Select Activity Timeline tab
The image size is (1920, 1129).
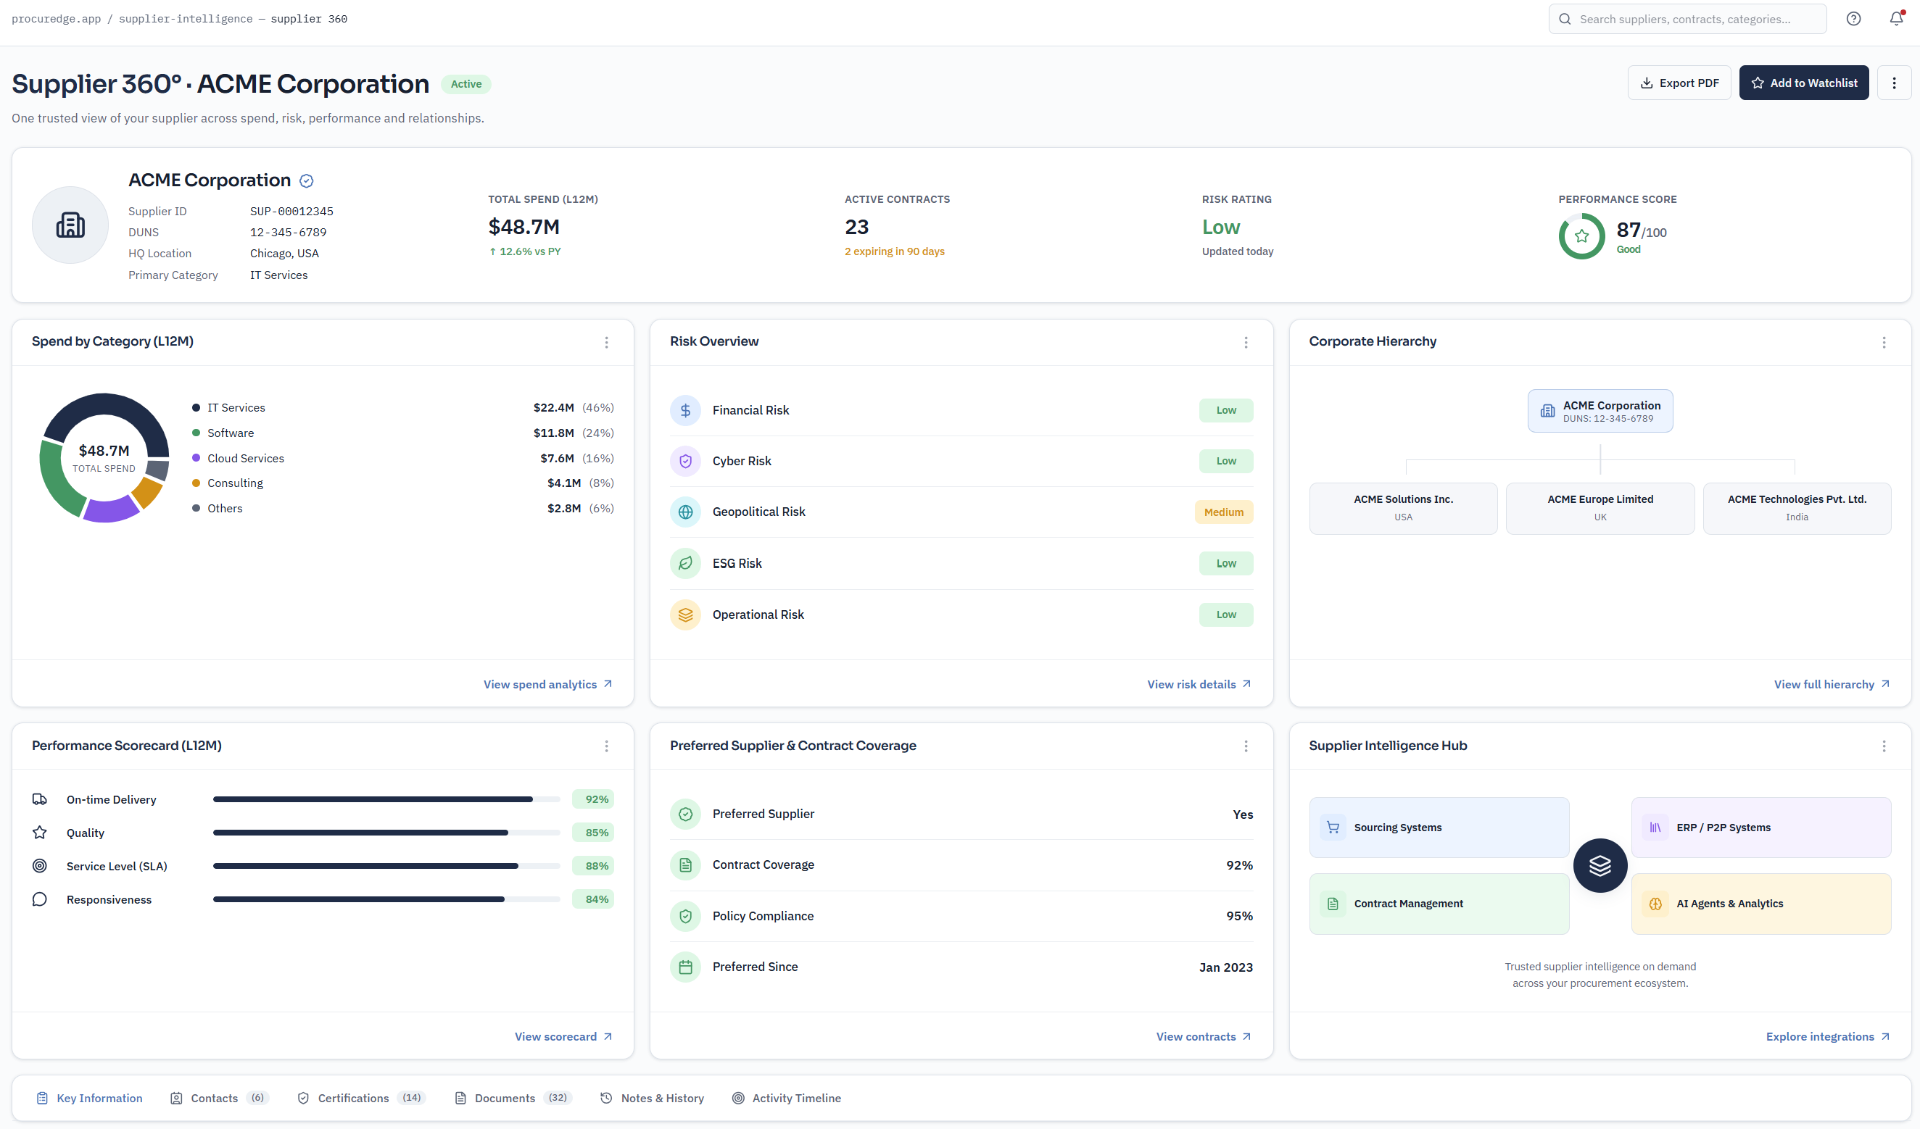pos(786,1098)
